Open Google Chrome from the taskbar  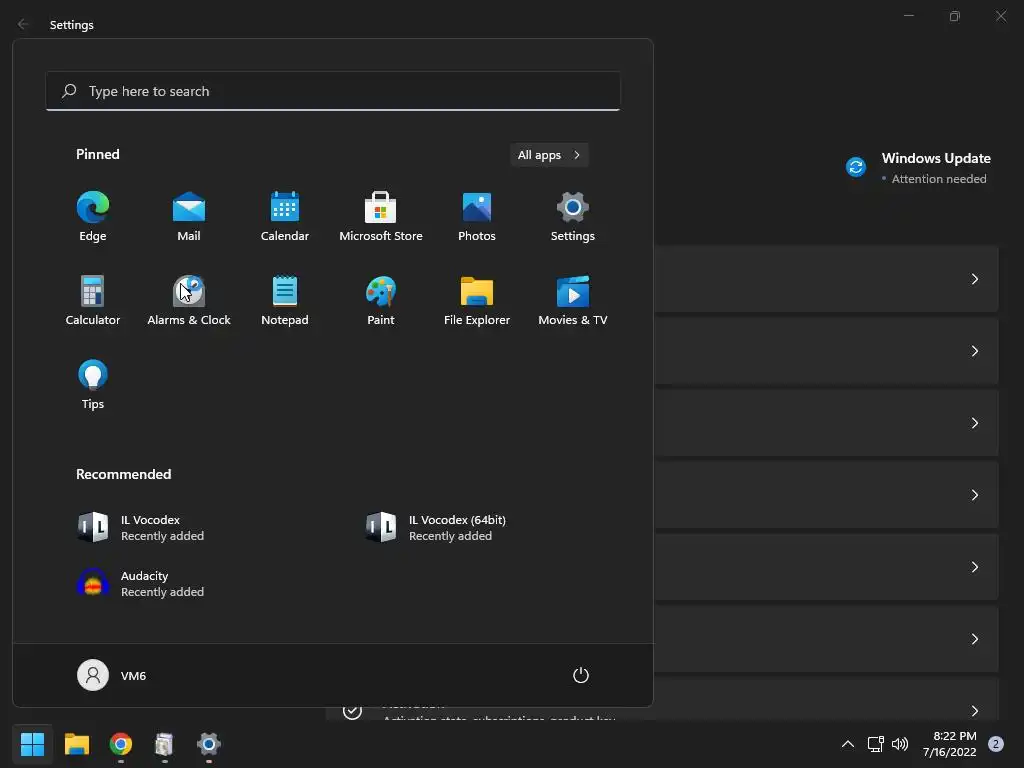pos(121,744)
